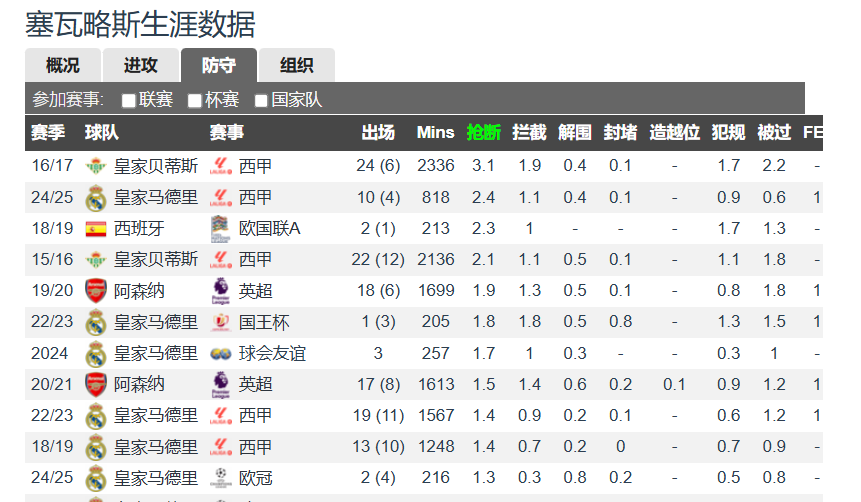Open 阿森纳 team link in 19/20 row

pyautogui.click(x=139, y=291)
